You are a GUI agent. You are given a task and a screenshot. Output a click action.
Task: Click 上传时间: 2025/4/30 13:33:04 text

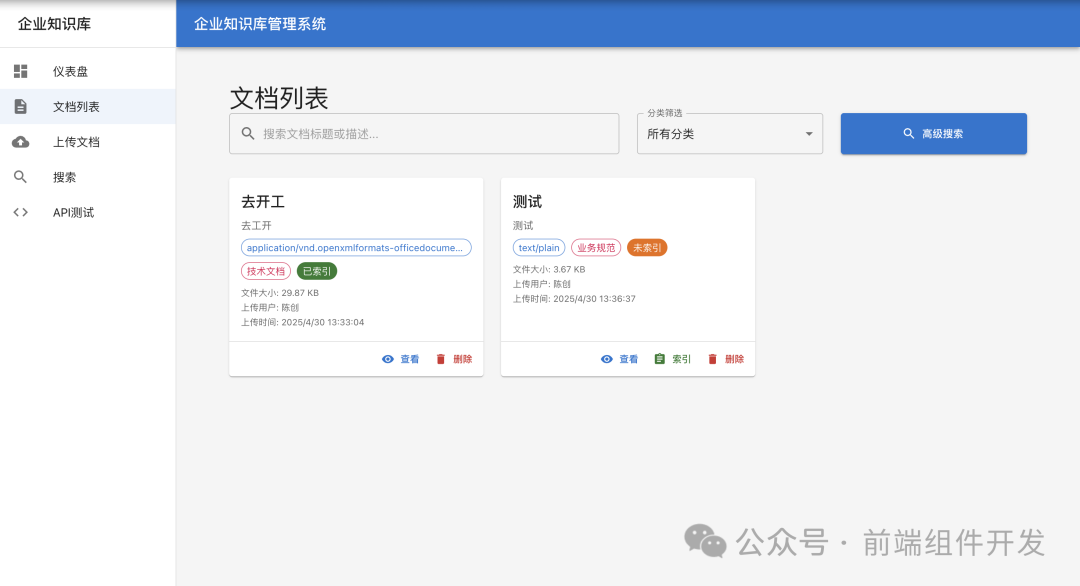(302, 322)
